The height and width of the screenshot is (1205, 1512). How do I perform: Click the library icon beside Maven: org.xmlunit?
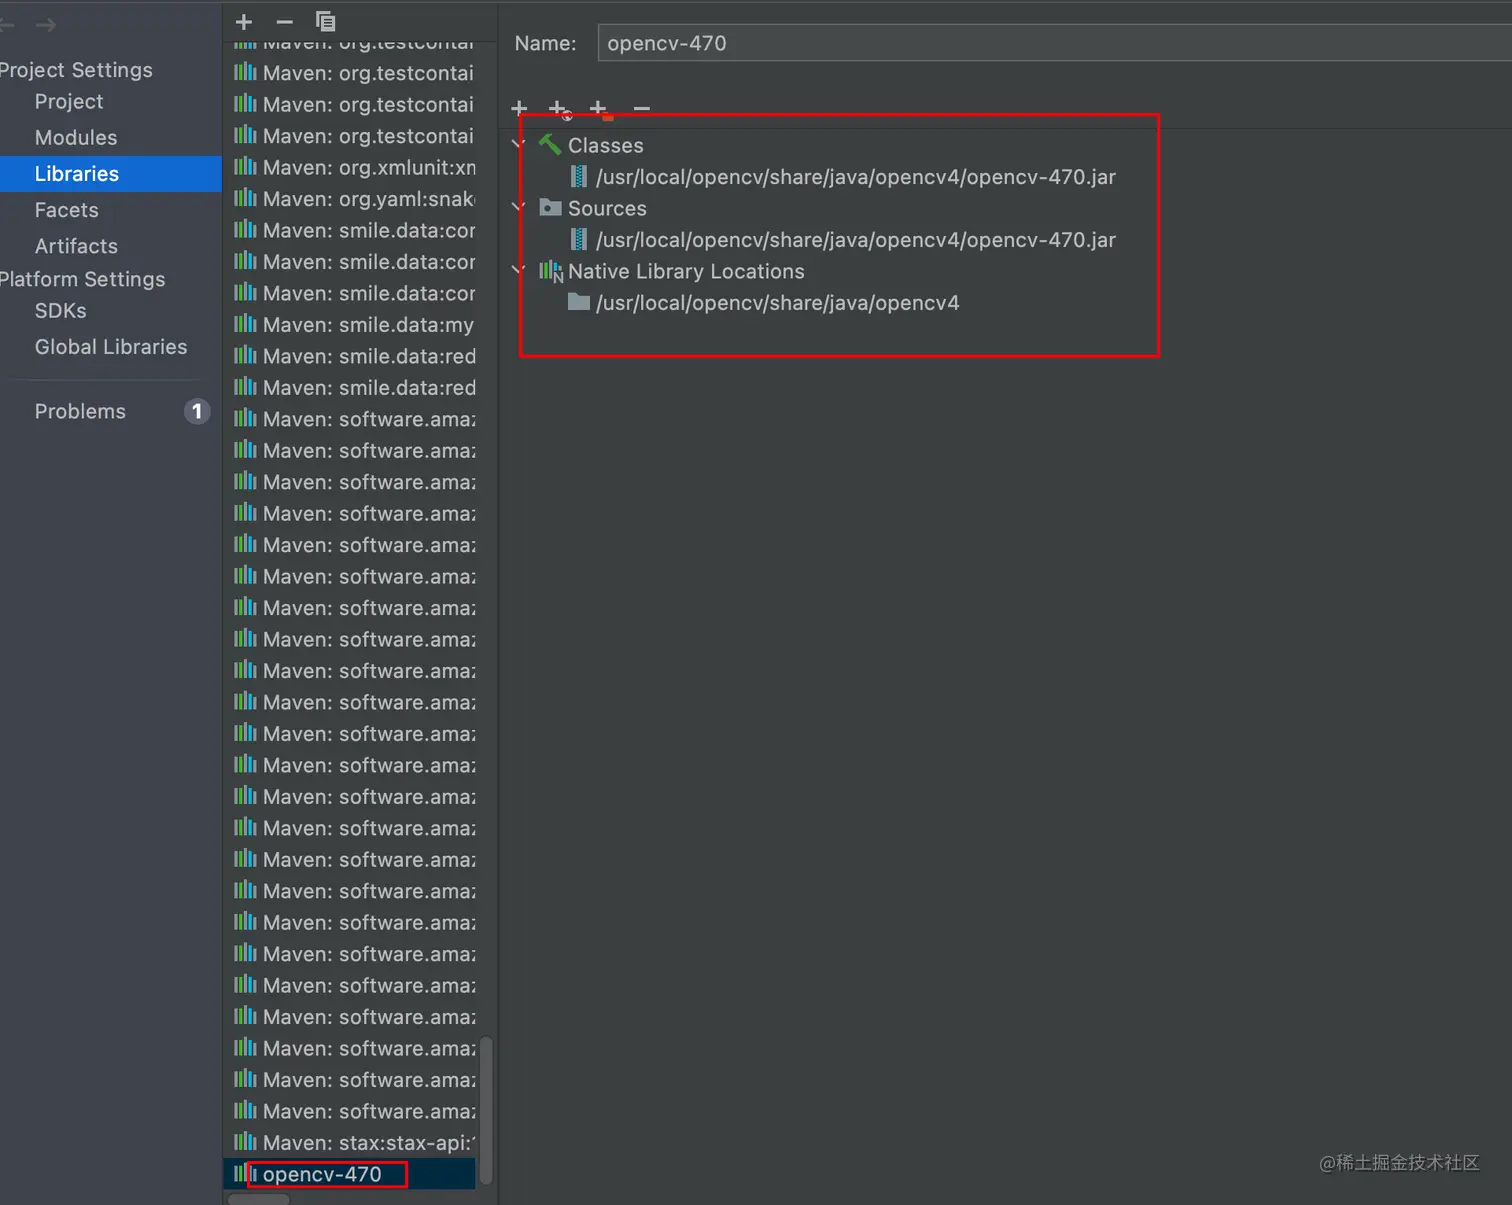coord(246,166)
